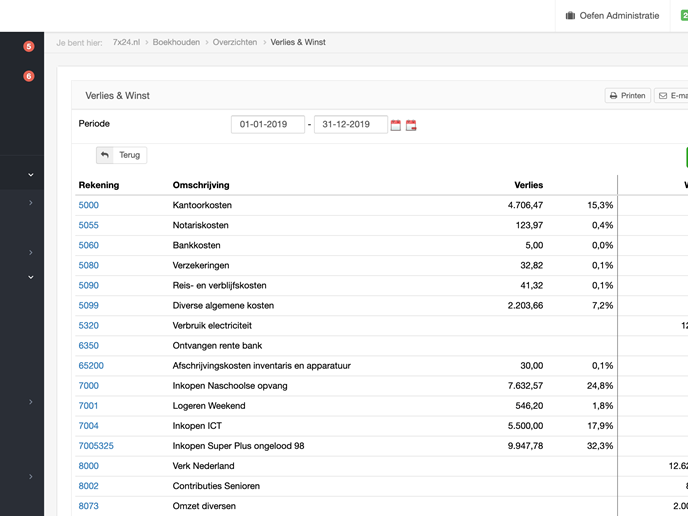The image size is (688, 516).
Task: Go to Boekhouden breadcrumb
Action: (x=176, y=42)
